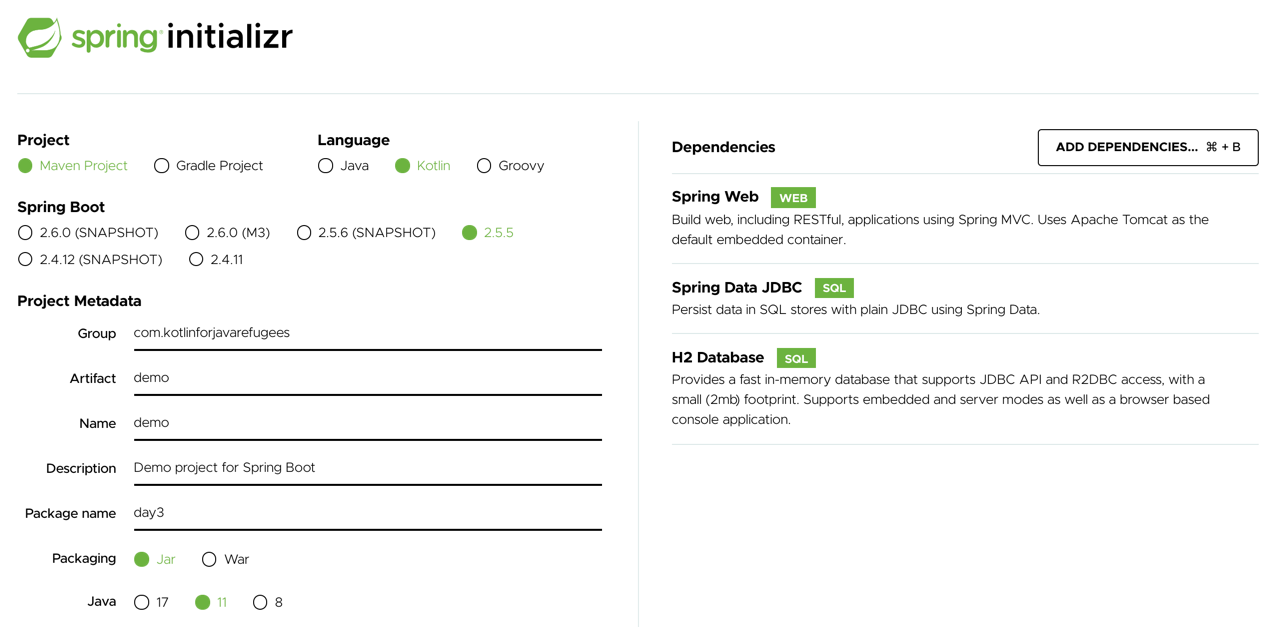
Task: Click the Dependencies heading
Action: pos(724,147)
